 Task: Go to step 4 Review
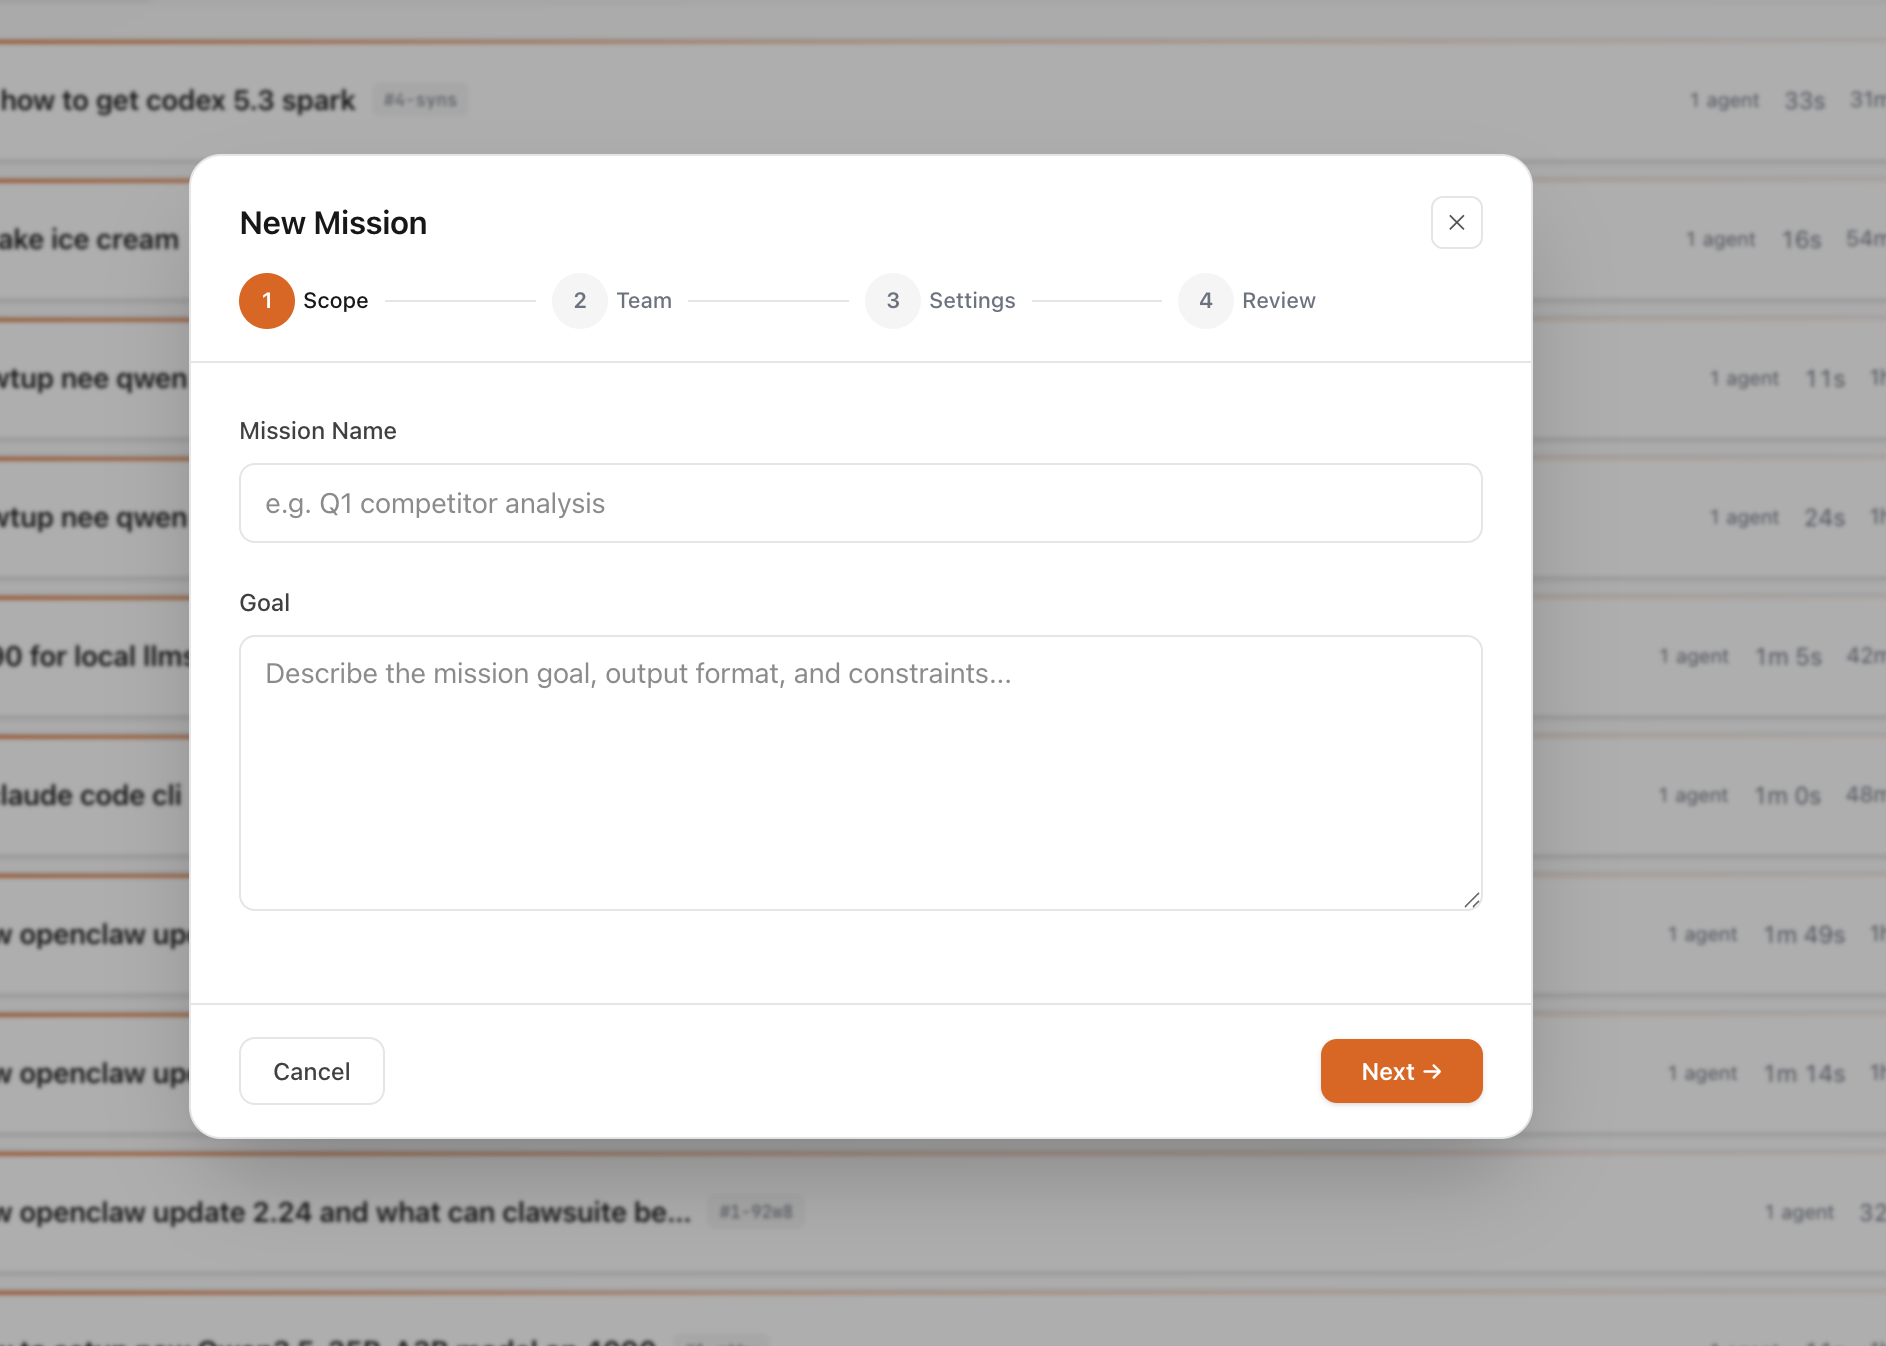1247,301
